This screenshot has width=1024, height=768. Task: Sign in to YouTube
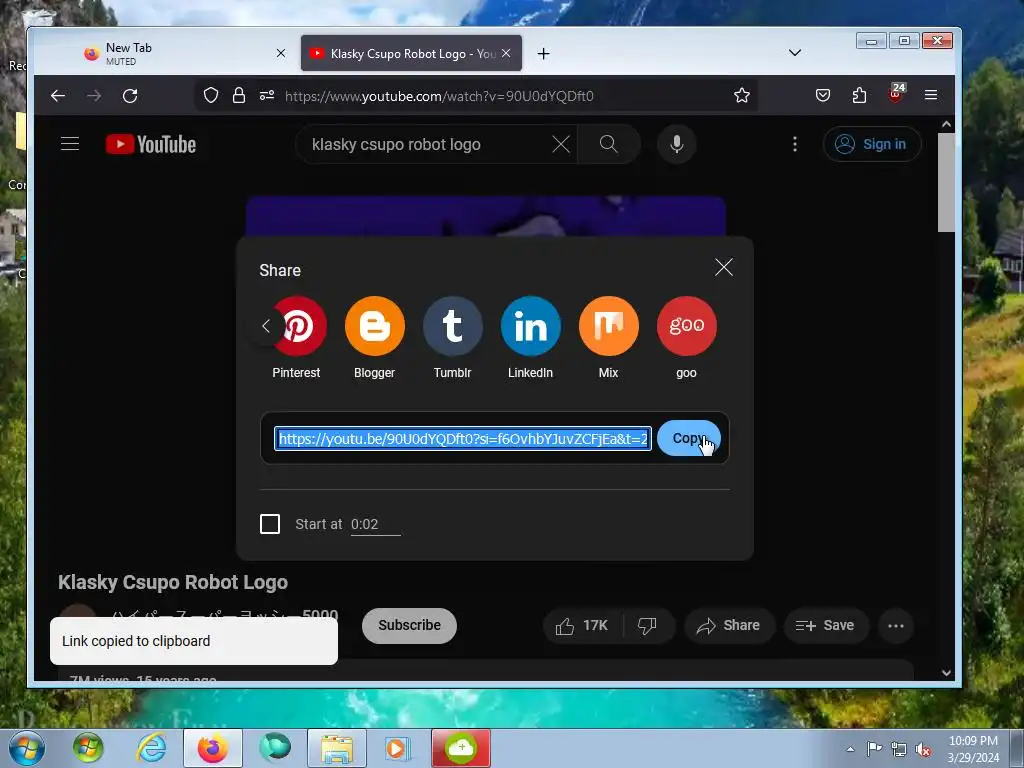872,144
